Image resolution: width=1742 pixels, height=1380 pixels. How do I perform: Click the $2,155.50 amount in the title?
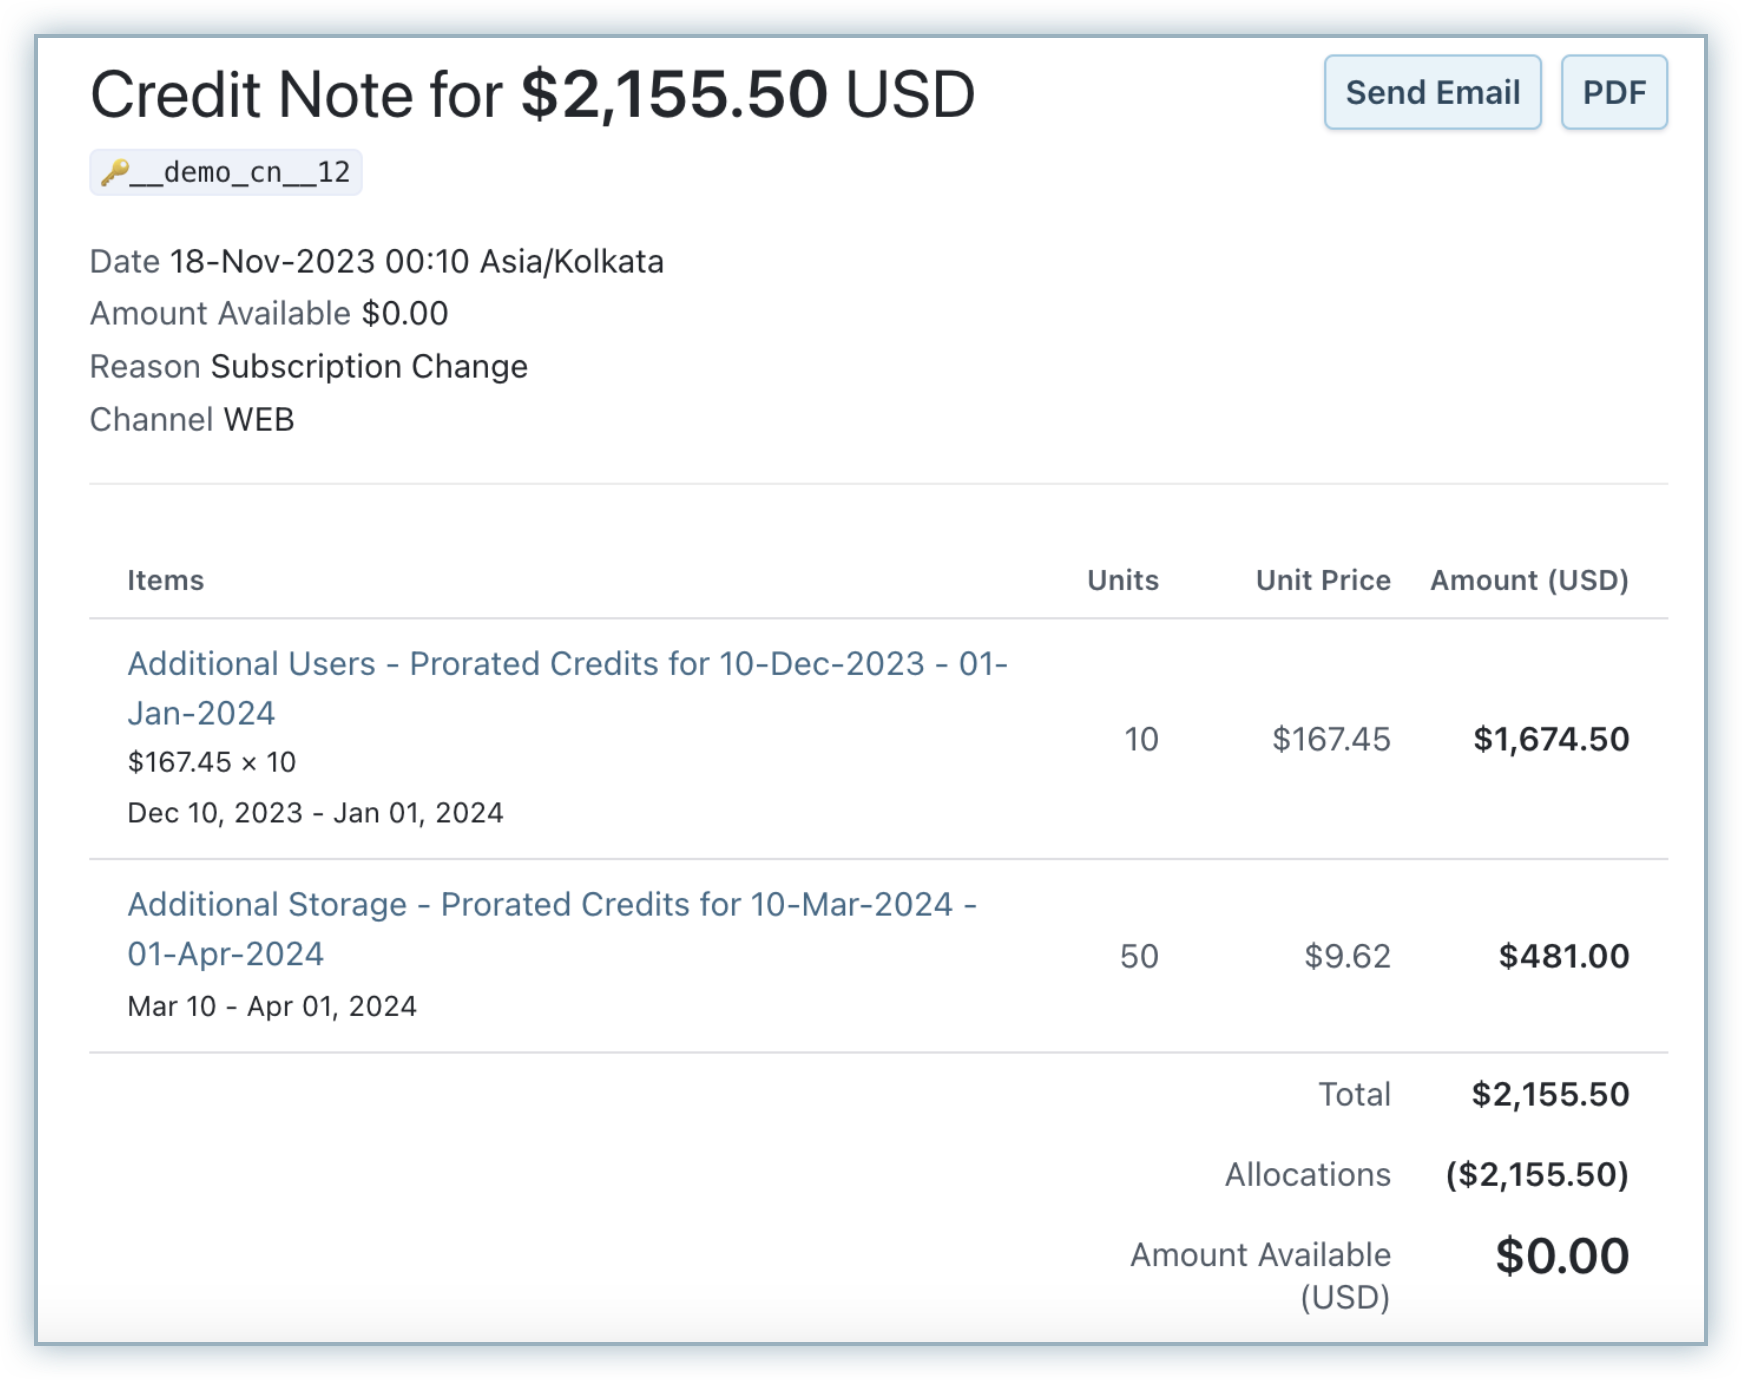tap(674, 95)
